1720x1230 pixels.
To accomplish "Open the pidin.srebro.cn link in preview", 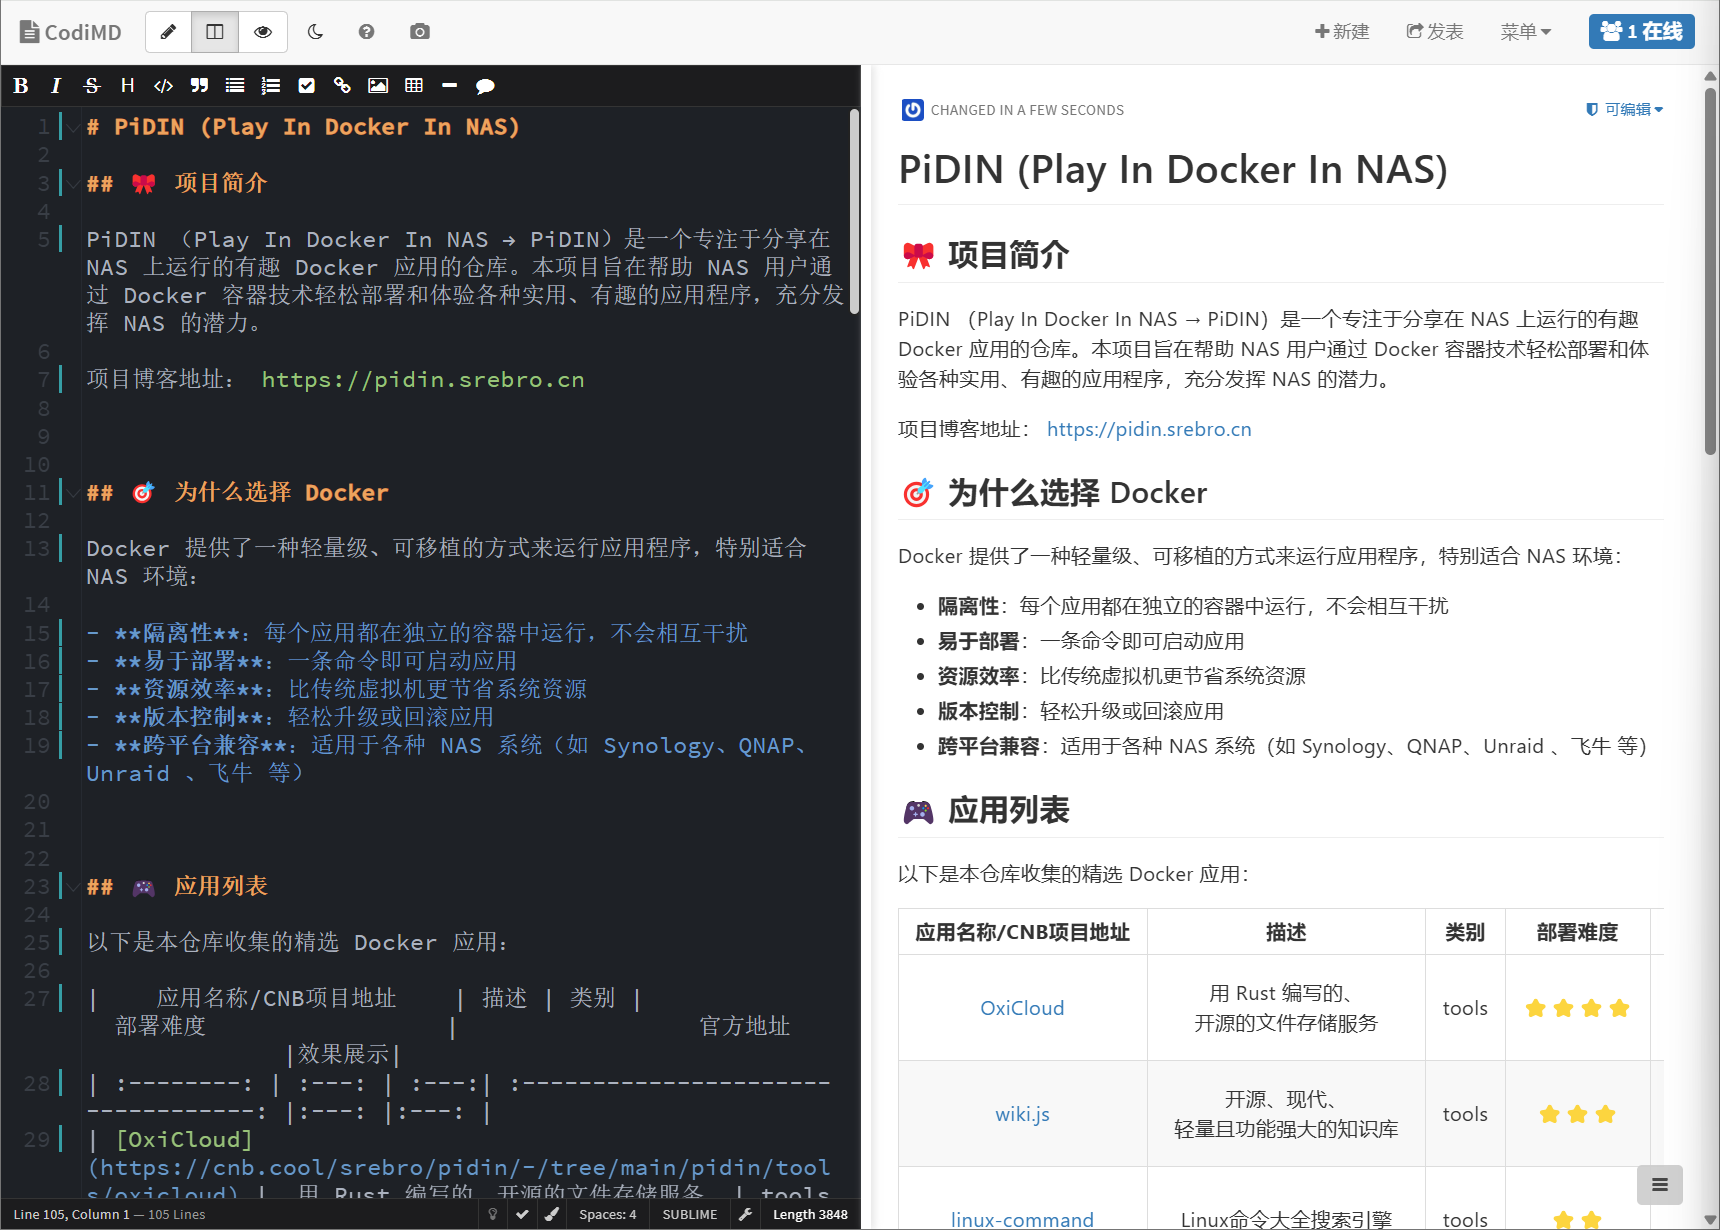I will (1149, 430).
